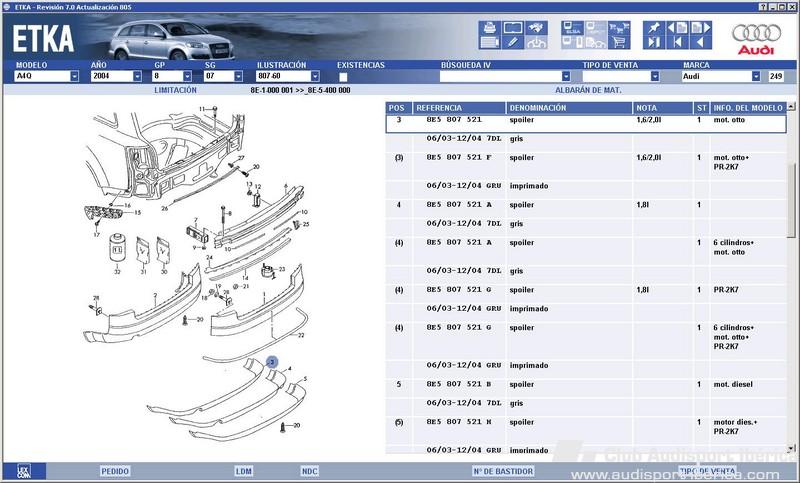
Task: Click the parts list scrollbar up arrow
Action: tap(791, 107)
